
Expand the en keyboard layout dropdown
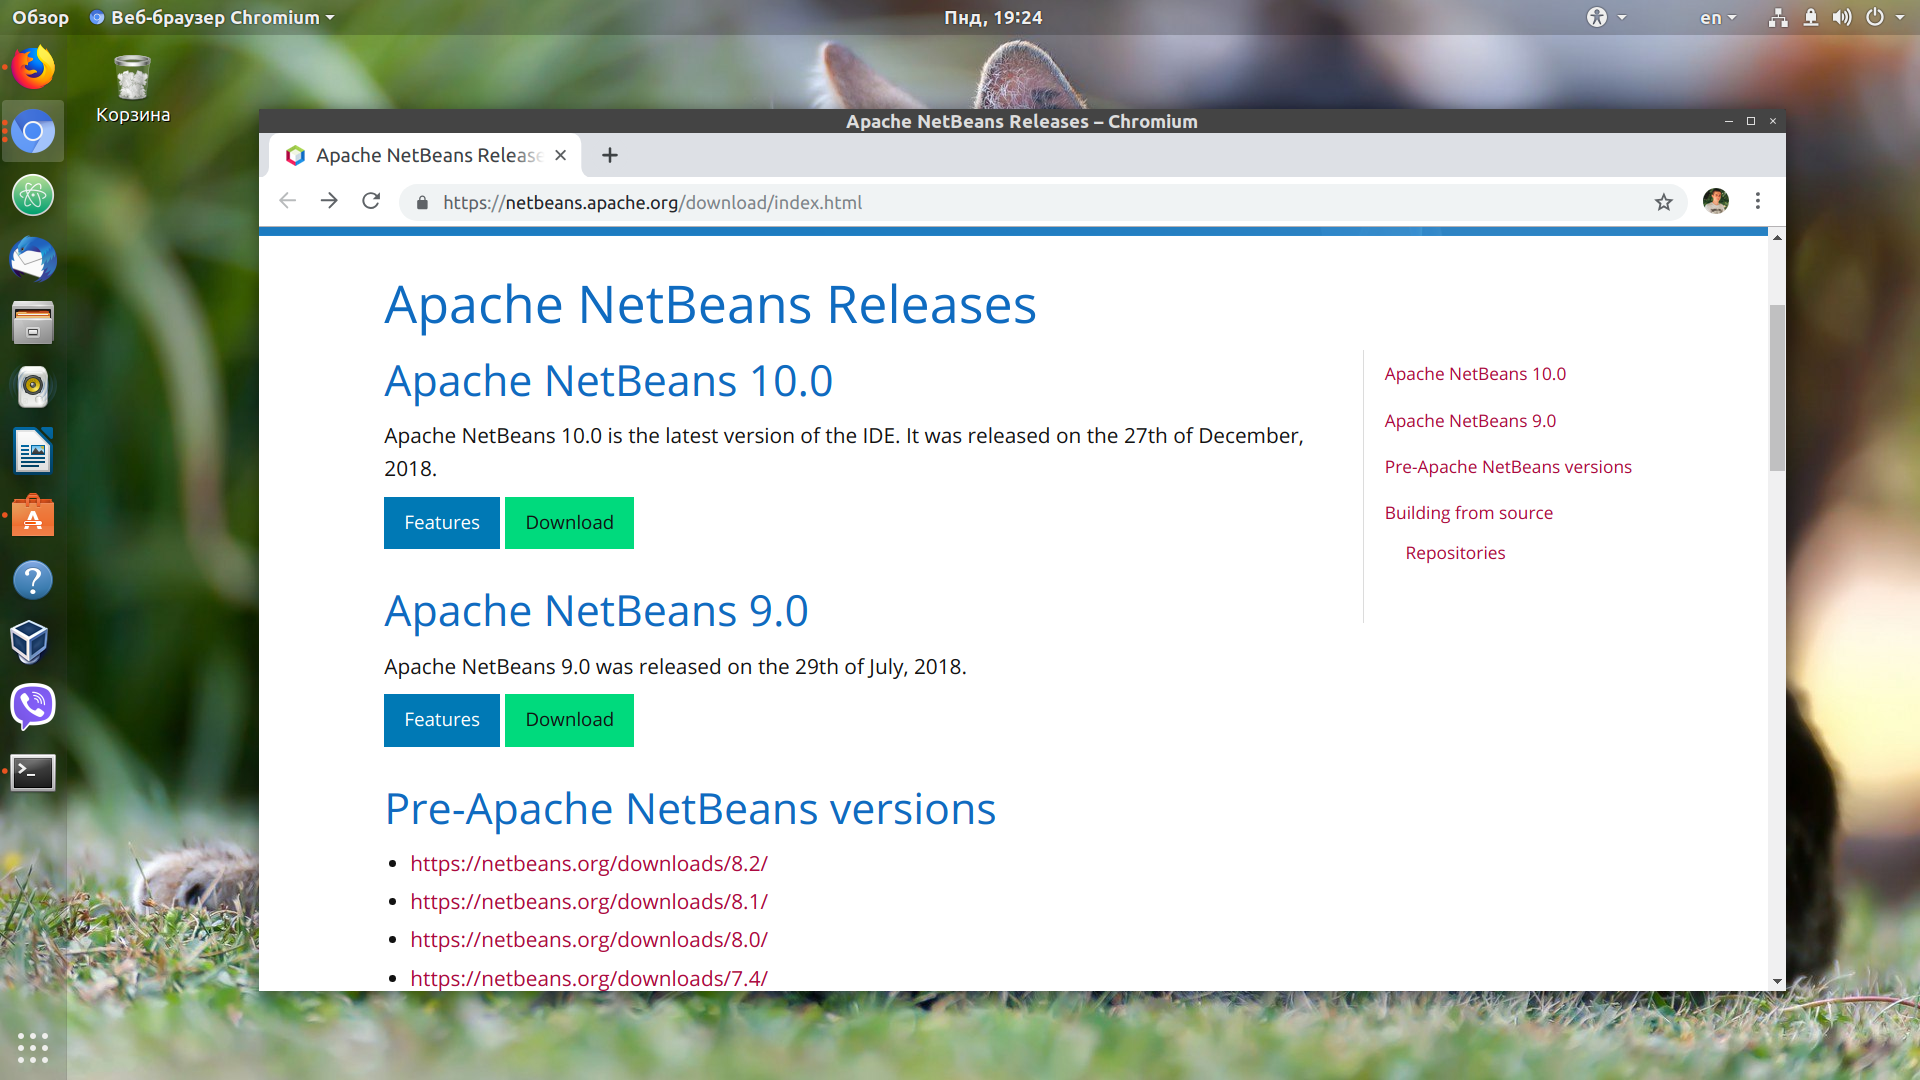[1718, 17]
